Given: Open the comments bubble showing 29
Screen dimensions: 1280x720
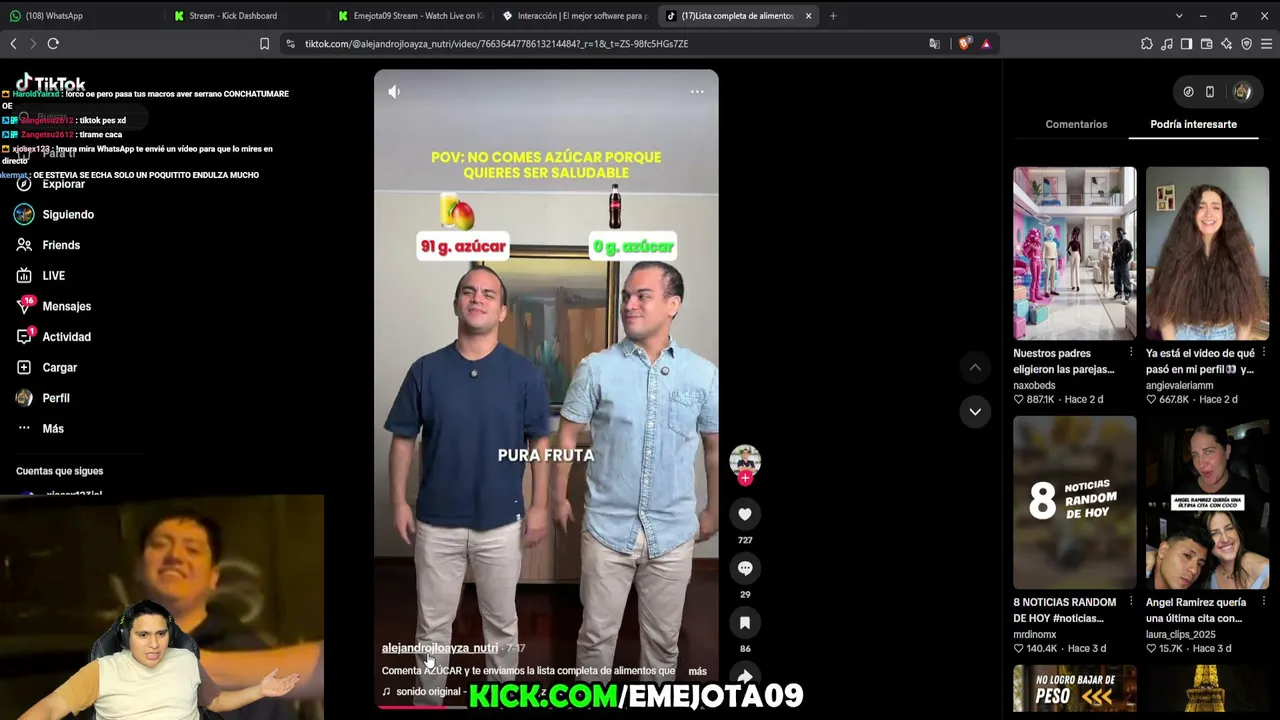Looking at the screenshot, I should [745, 568].
